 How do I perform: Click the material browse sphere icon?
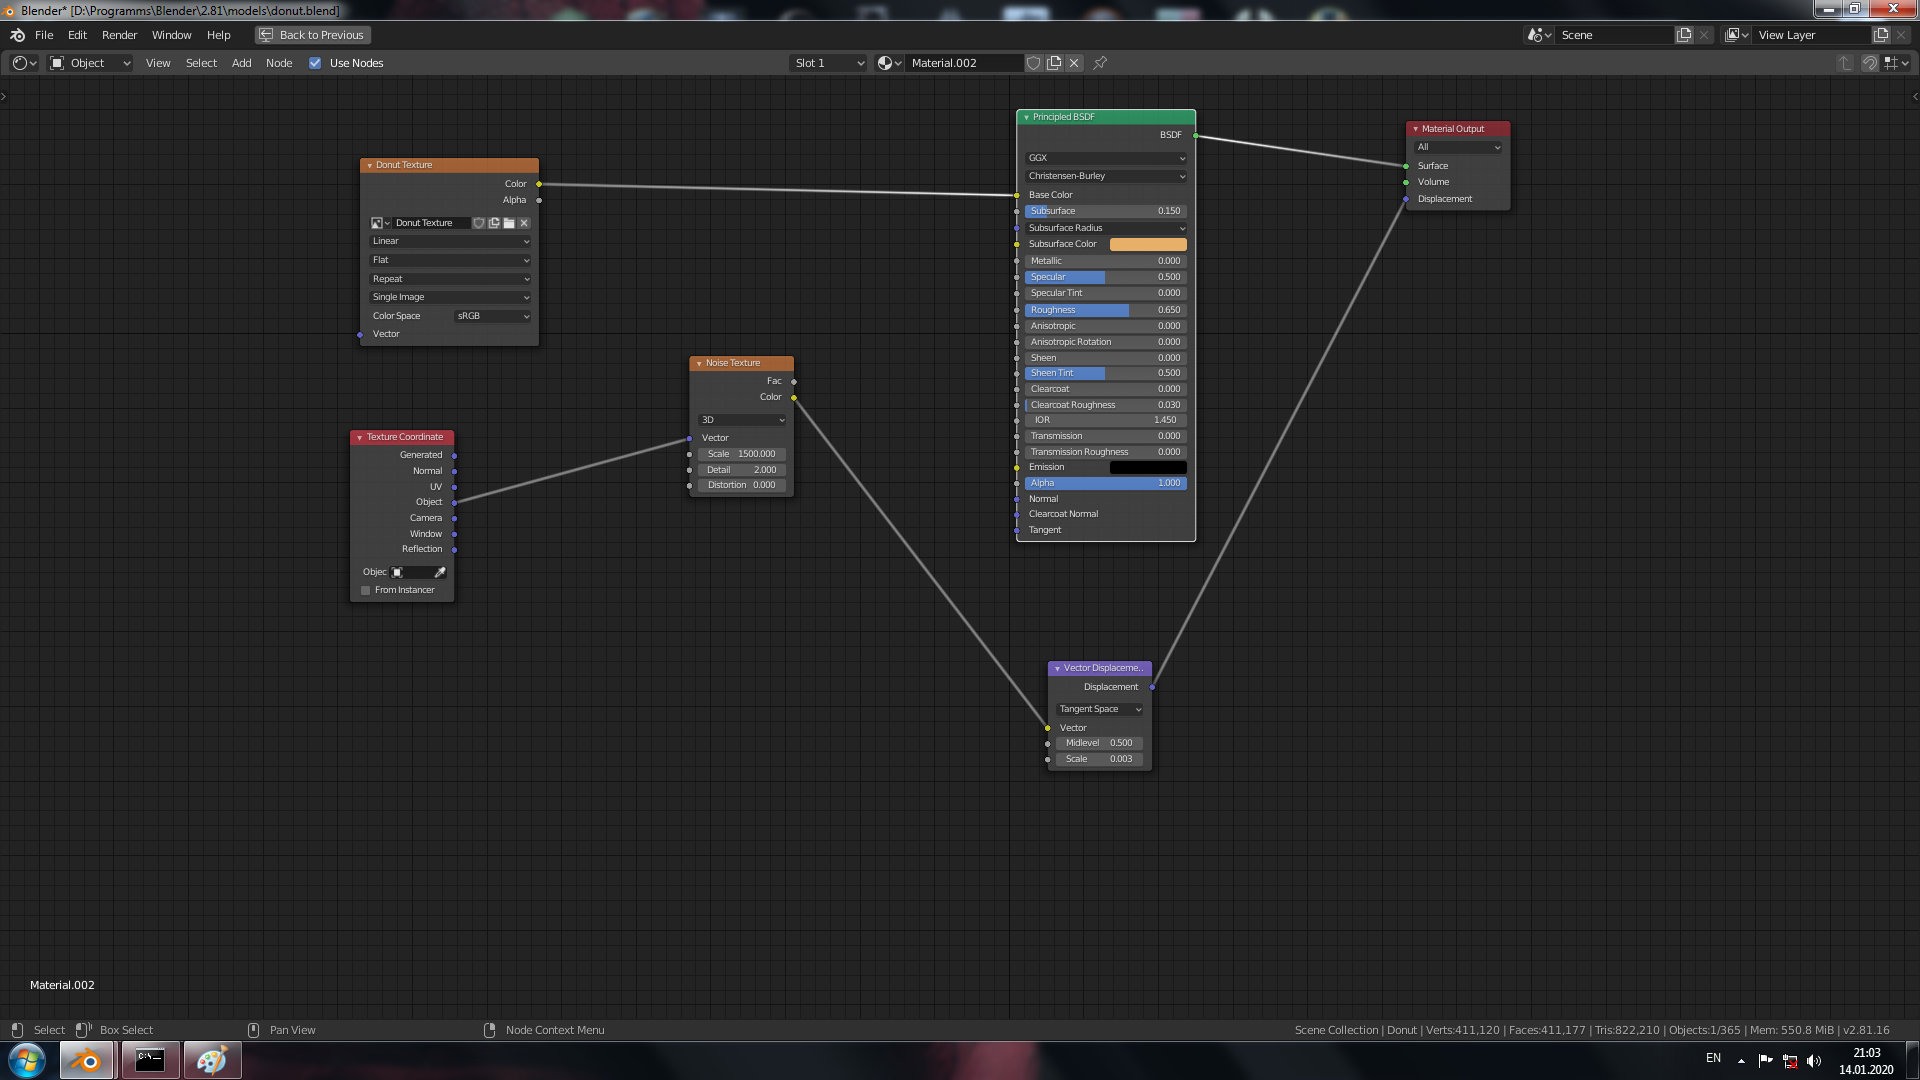click(889, 63)
